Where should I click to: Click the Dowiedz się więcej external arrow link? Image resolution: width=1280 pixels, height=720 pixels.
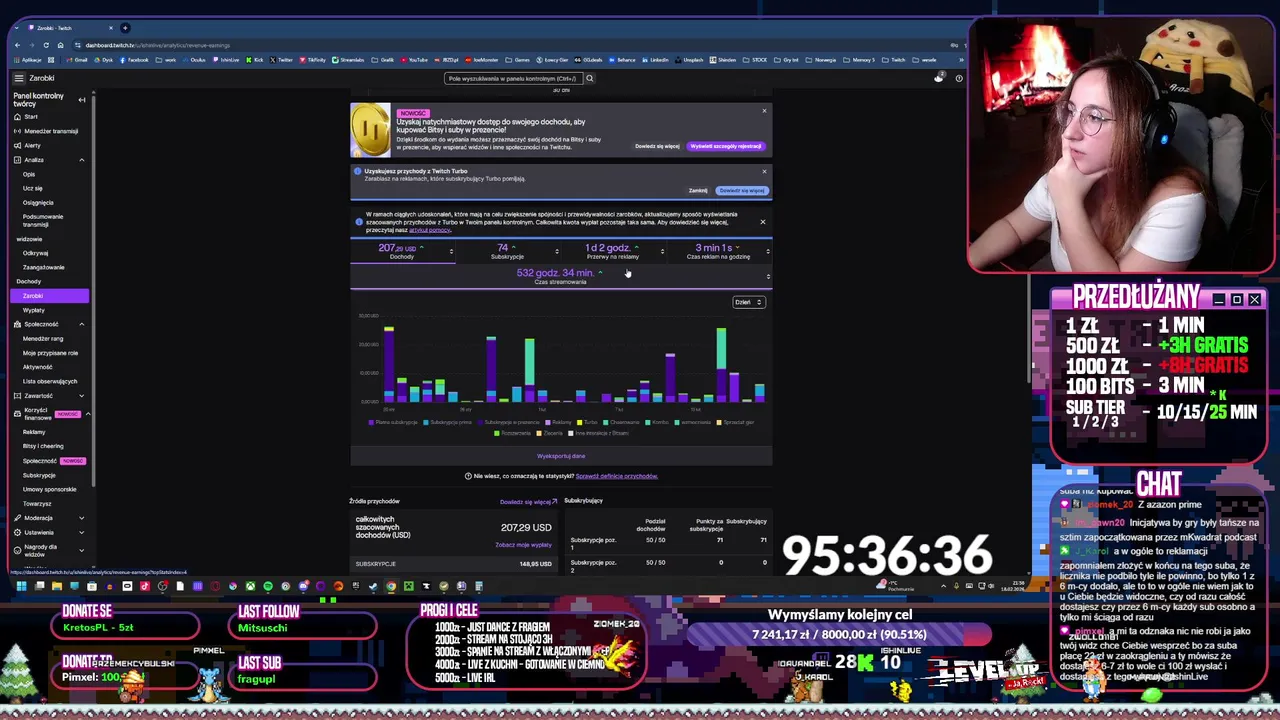tap(528, 502)
